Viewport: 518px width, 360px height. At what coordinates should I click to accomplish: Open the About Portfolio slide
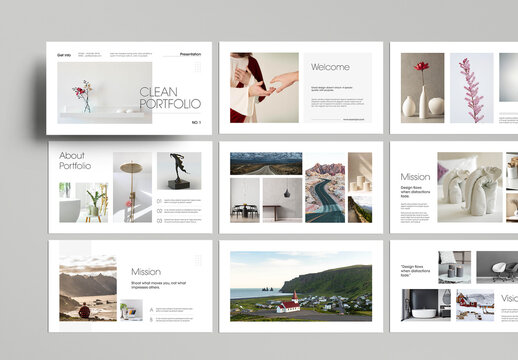[x=130, y=187]
